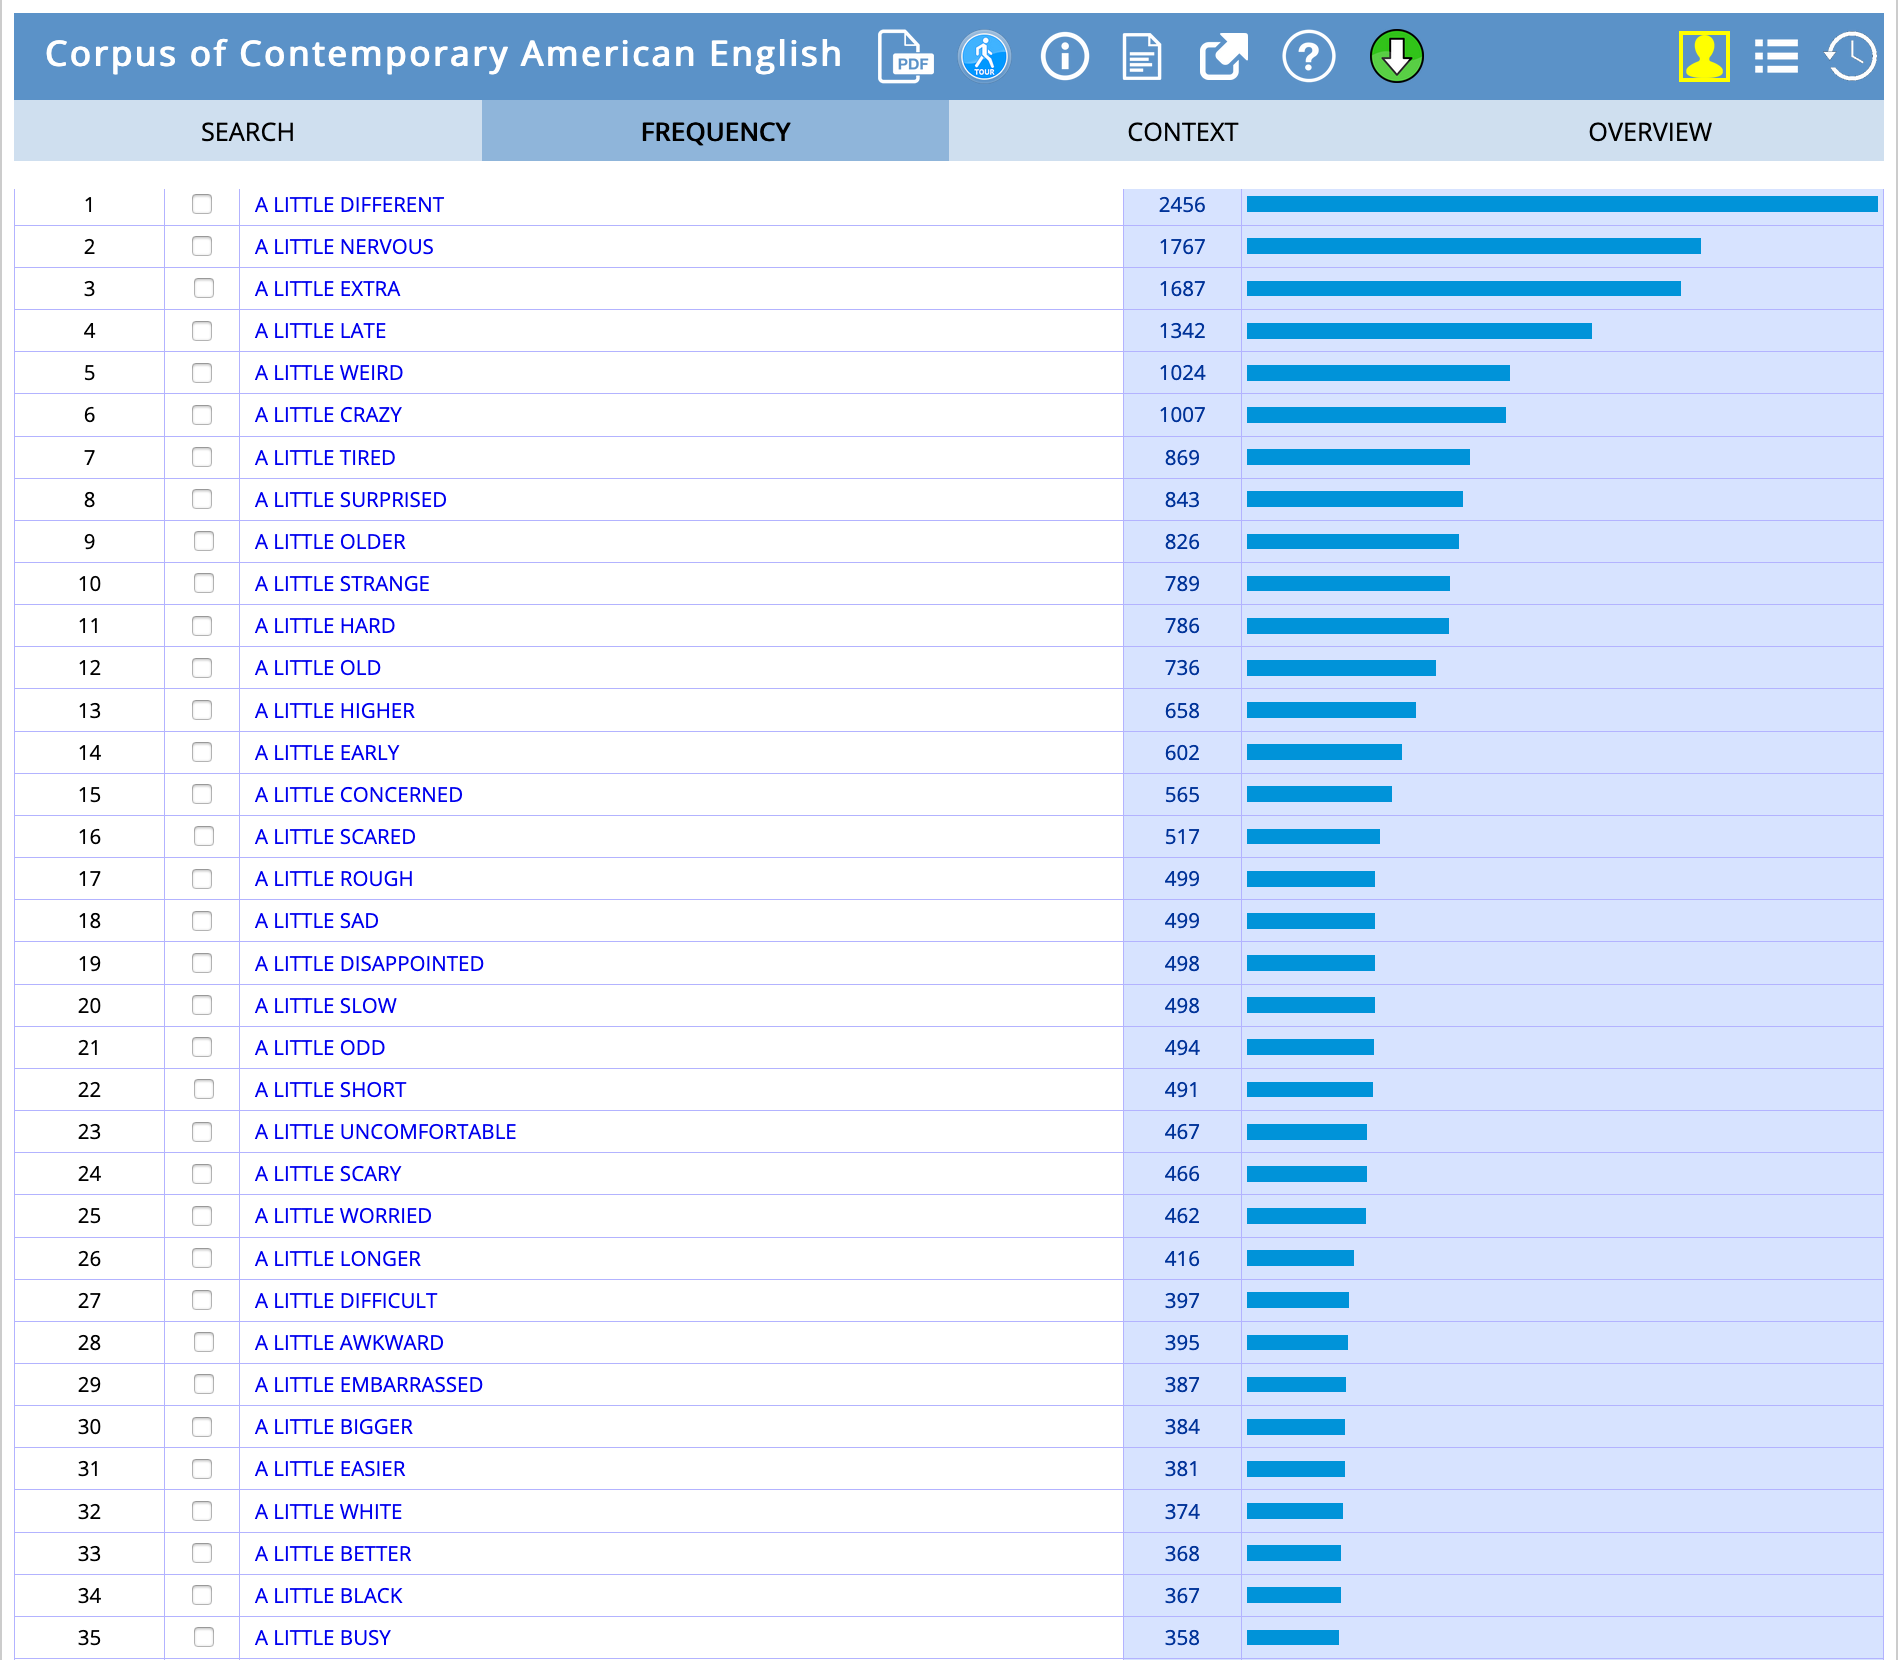This screenshot has height=1660, width=1898.
Task: Click the A LITTLE BIGGER entry
Action: (x=334, y=1427)
